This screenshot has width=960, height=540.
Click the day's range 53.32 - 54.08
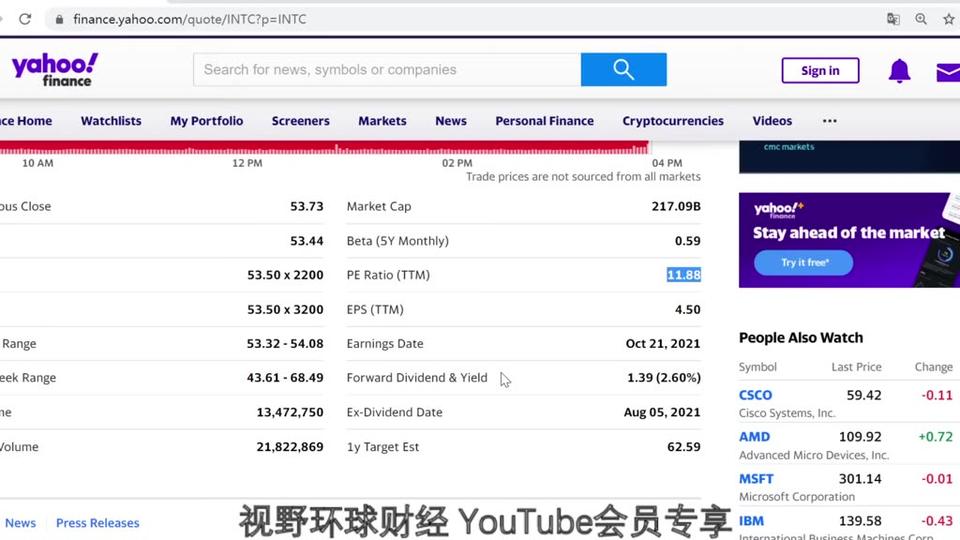tap(285, 343)
